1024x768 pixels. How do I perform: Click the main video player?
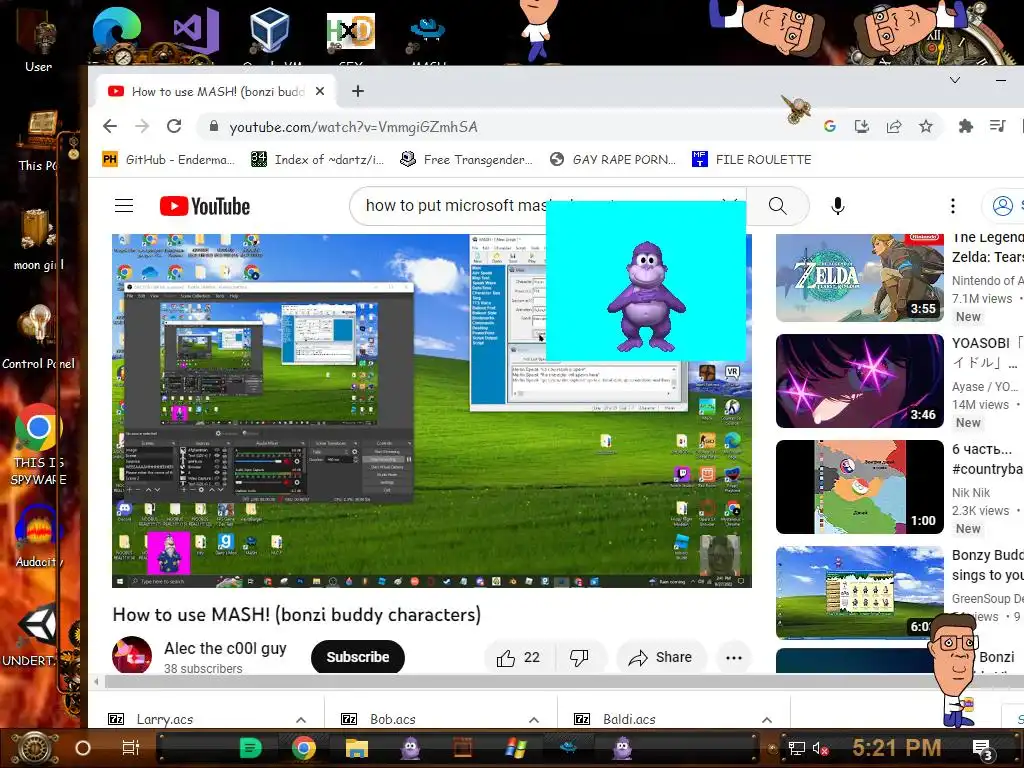click(432, 411)
